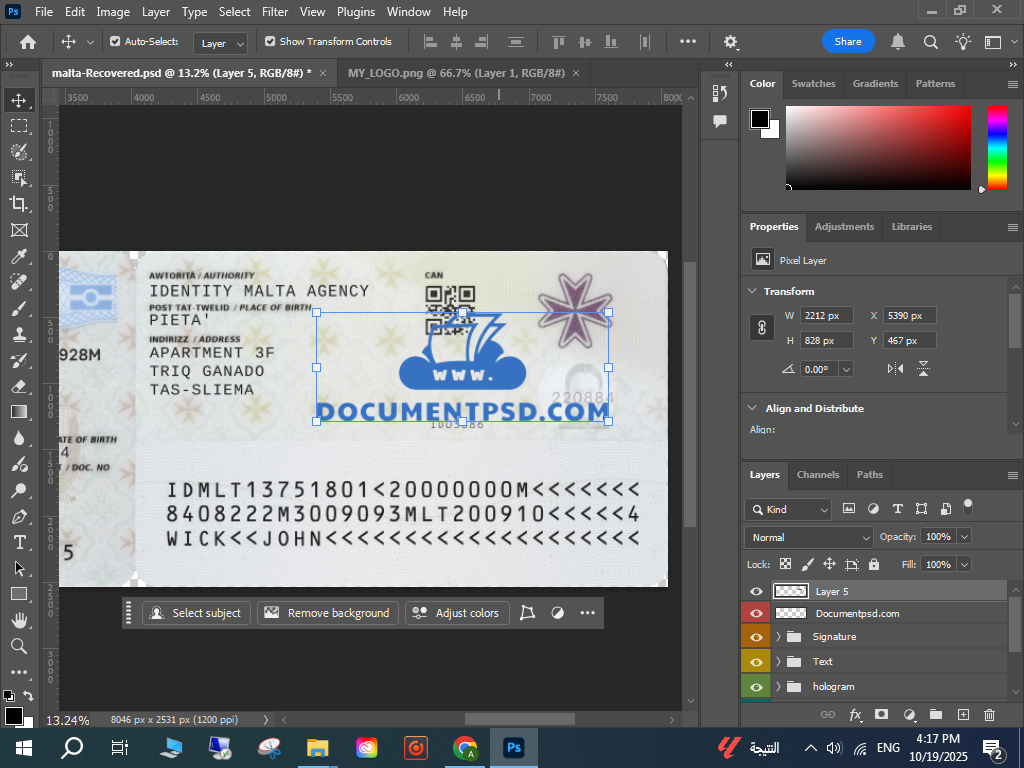Screen dimensions: 1024x768
Task: Open Google Chrome from the taskbar
Action: 465,747
